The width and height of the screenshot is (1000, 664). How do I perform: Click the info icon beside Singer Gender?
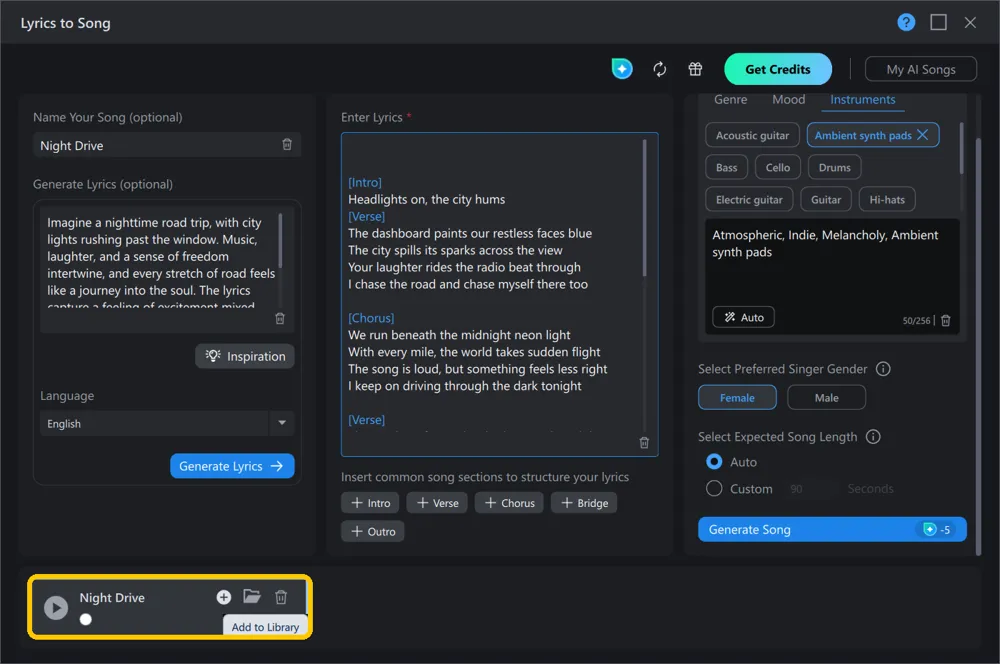(883, 369)
